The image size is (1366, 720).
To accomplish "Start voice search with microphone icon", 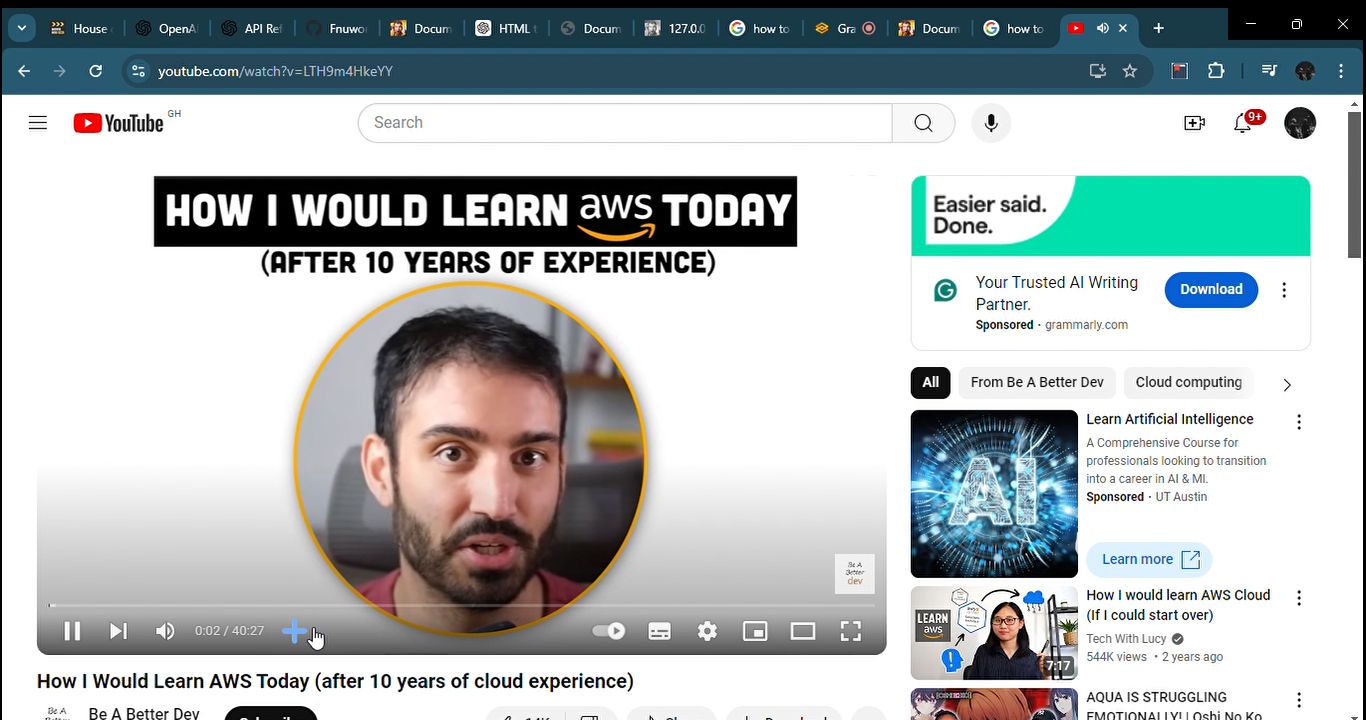I will [991, 123].
